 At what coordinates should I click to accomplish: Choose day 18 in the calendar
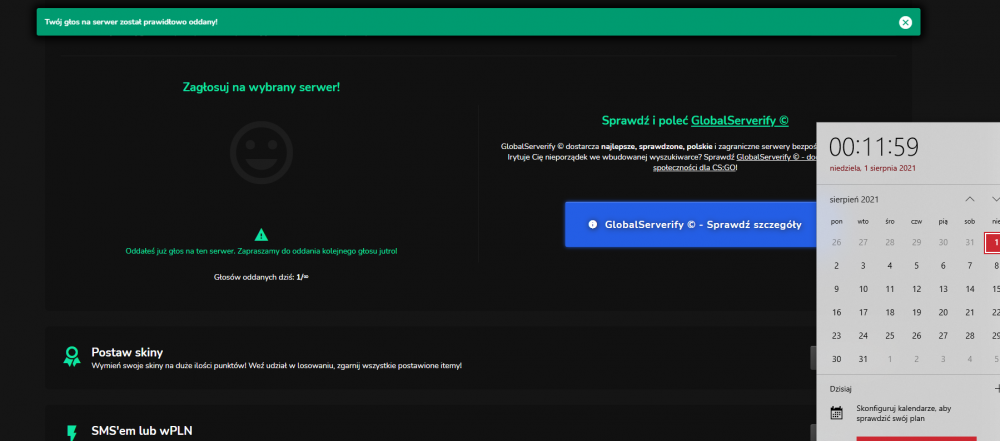[x=890, y=313]
